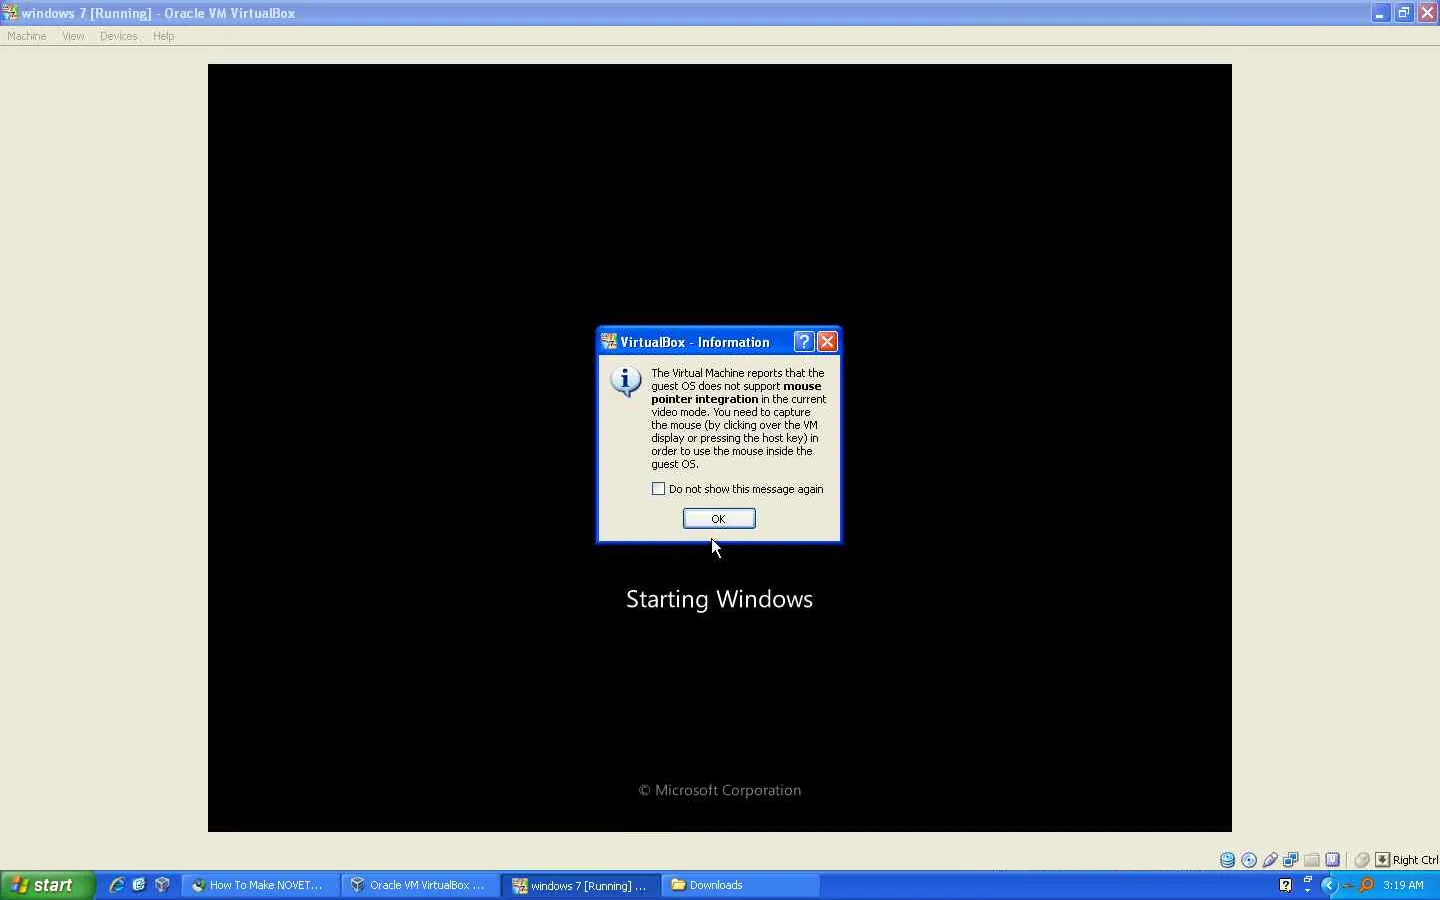This screenshot has height=900, width=1440.
Task: Switch to 'How To Make NOVET...' taskbar window
Action: [261, 885]
